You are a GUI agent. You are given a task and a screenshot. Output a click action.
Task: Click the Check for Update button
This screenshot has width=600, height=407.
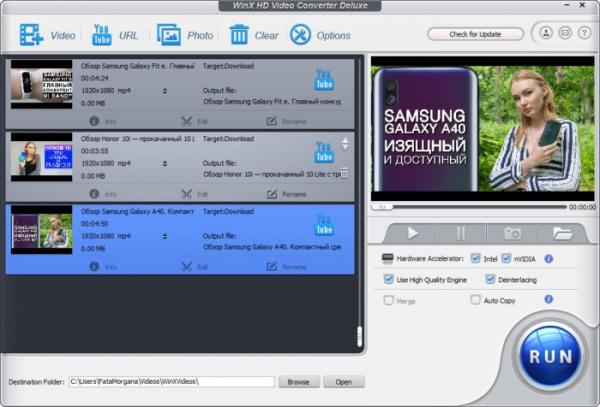click(475, 34)
